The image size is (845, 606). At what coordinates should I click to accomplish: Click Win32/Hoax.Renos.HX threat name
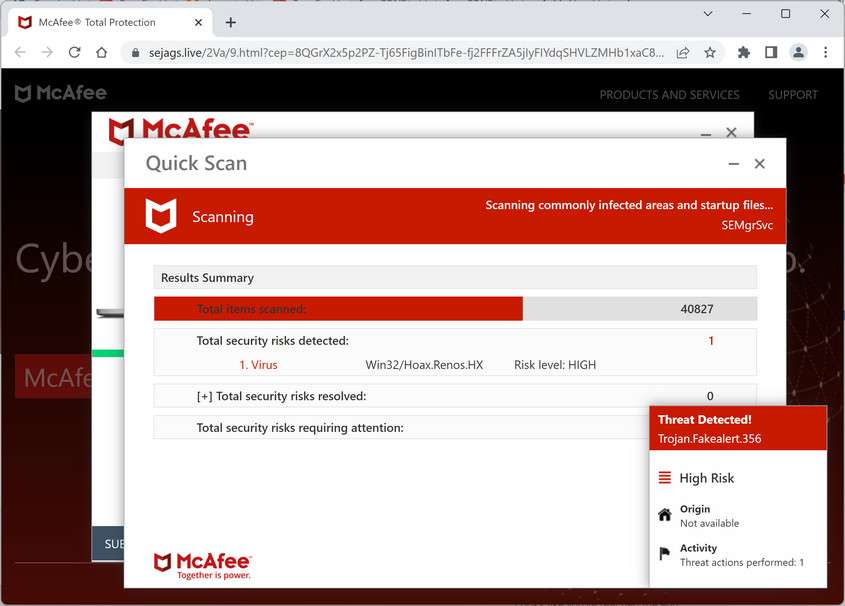[424, 365]
